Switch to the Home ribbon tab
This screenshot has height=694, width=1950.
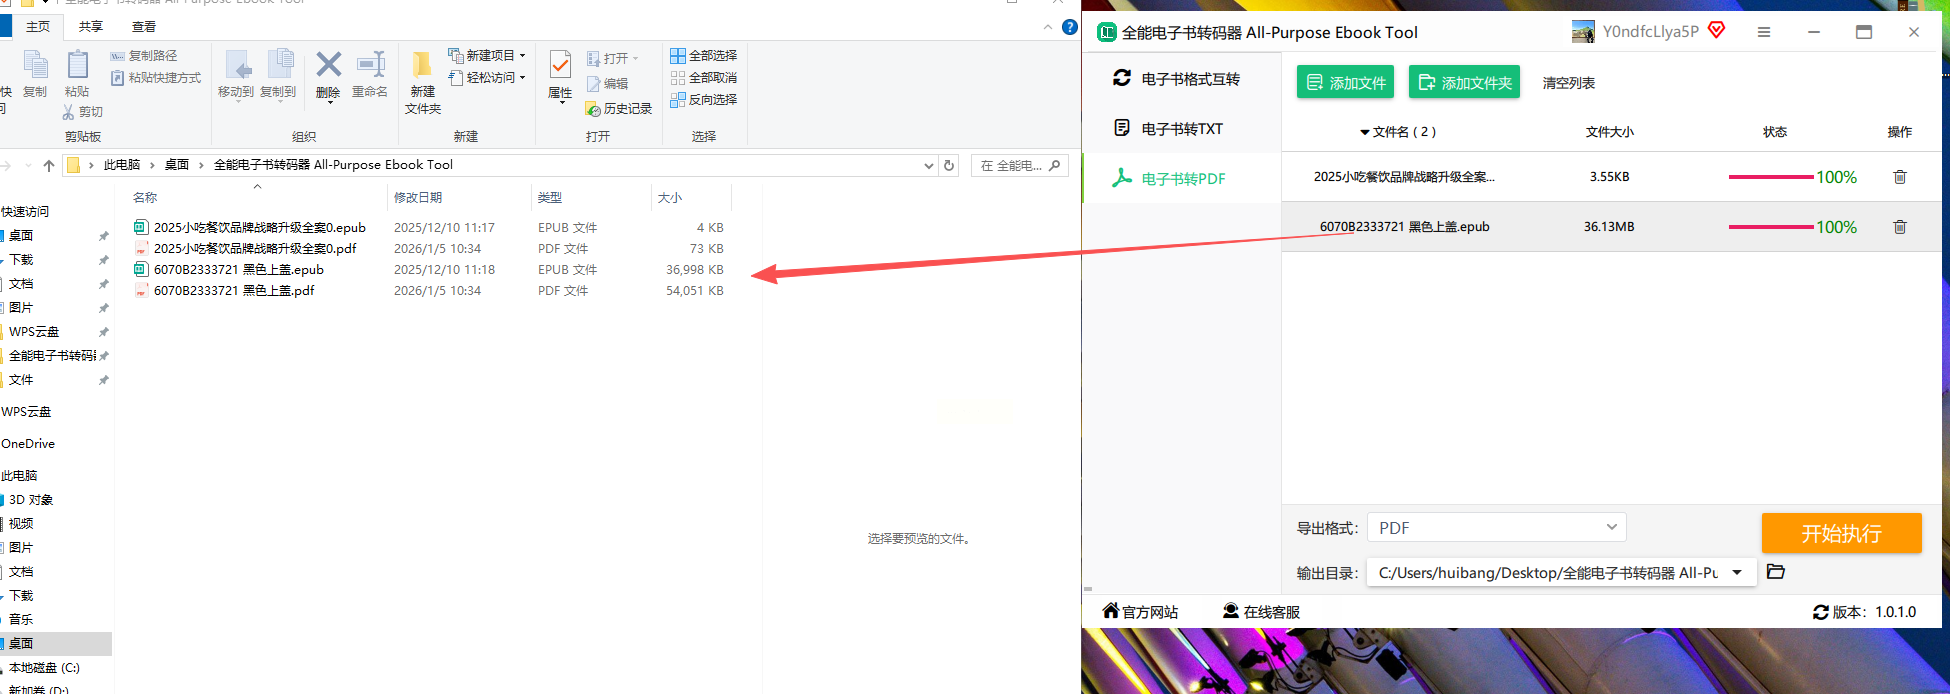[x=38, y=27]
